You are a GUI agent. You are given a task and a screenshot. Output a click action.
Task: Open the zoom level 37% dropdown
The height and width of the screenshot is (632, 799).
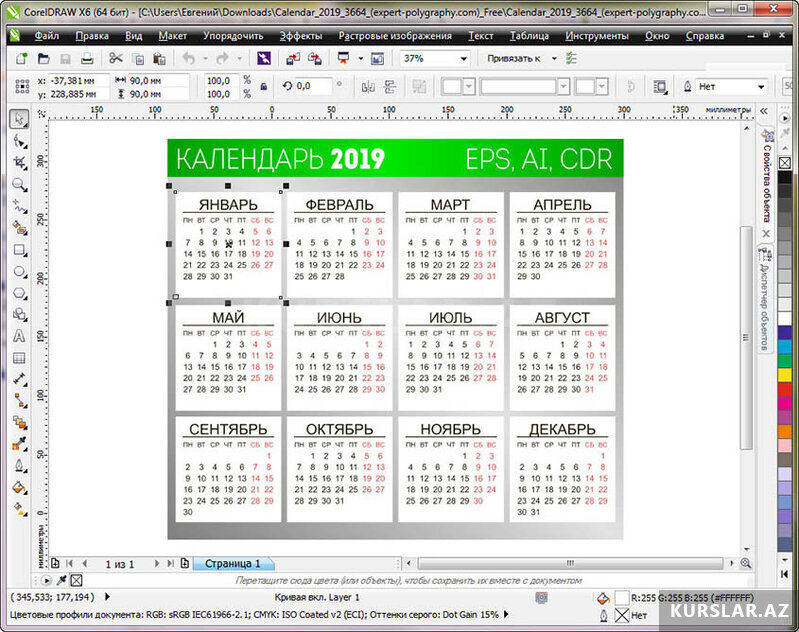click(x=463, y=59)
